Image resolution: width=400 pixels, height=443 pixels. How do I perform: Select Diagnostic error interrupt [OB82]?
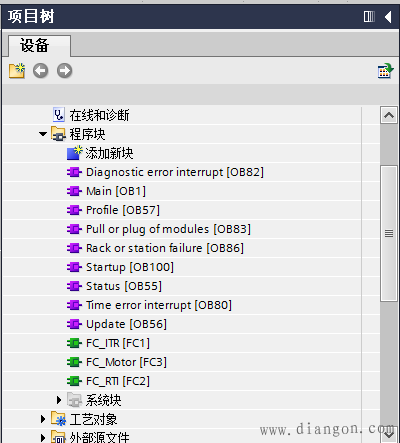tap(175, 172)
